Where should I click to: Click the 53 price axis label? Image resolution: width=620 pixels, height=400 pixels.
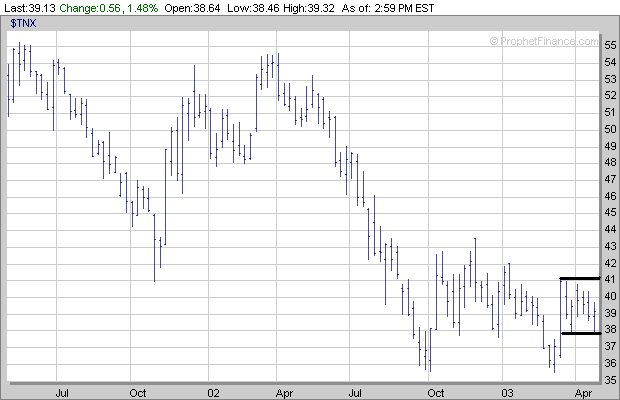point(610,79)
